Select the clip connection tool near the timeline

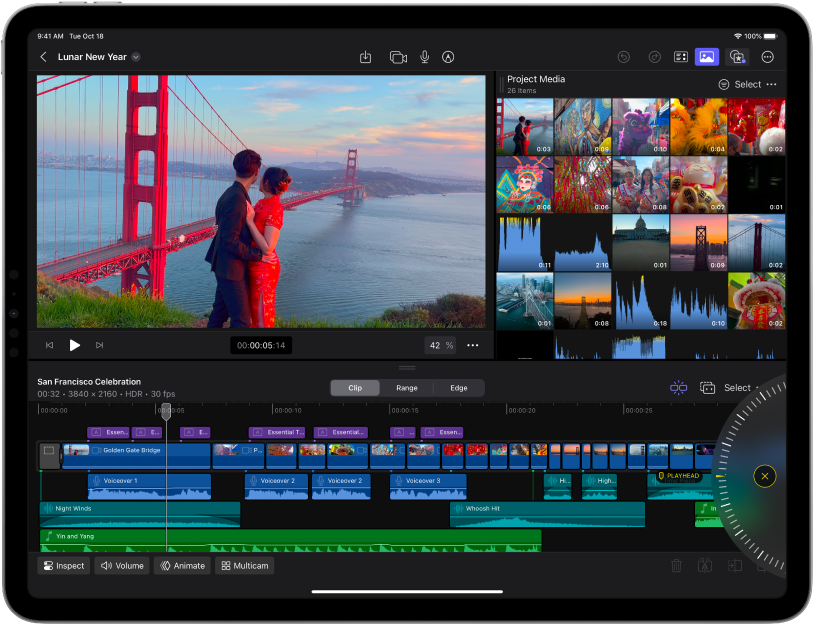[678, 387]
